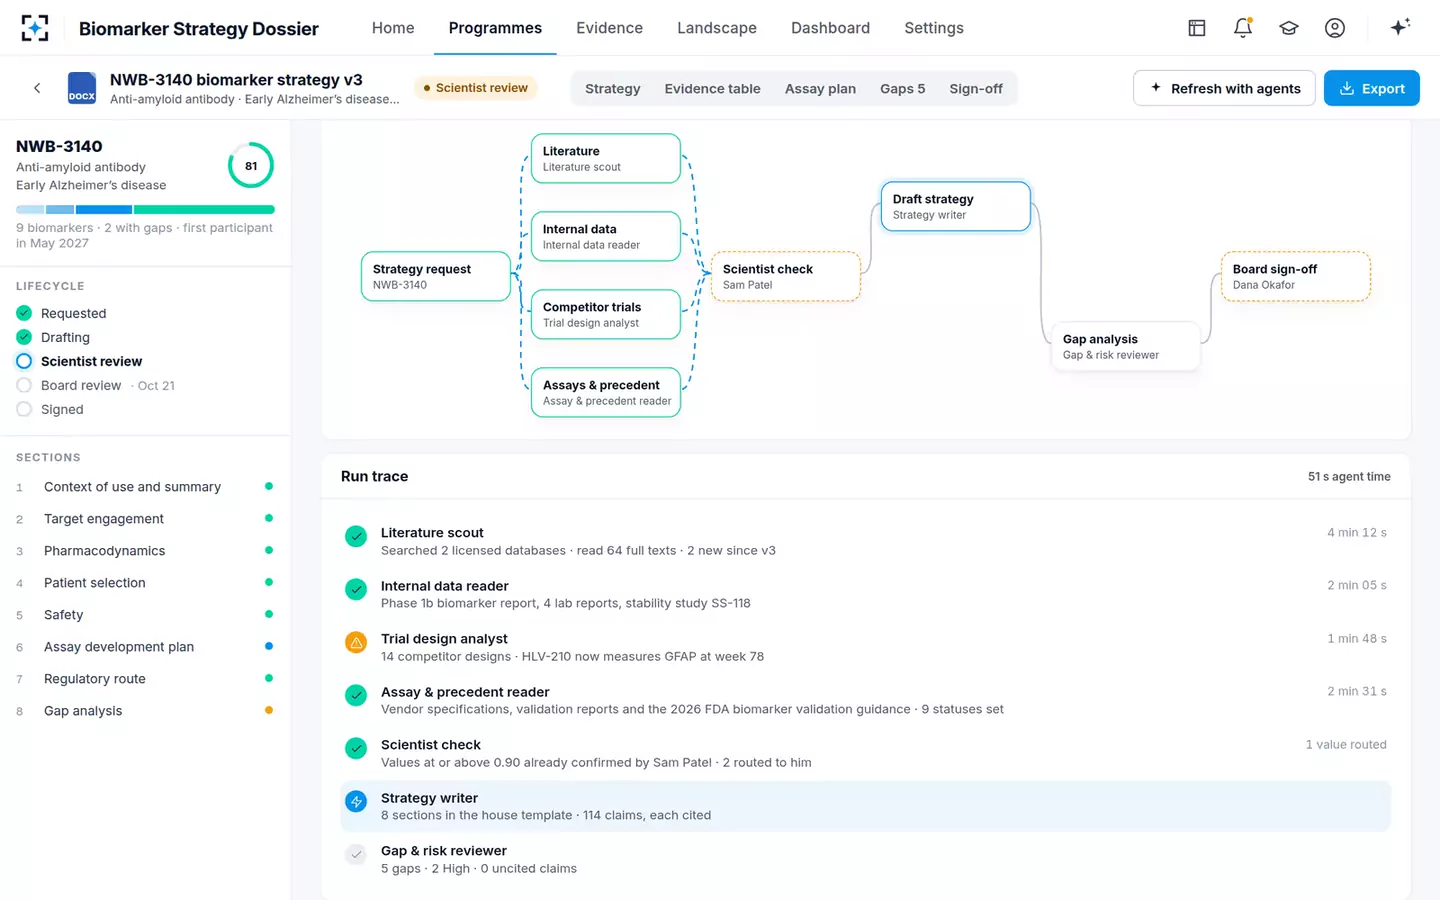Switch to Sign-off tab
The height and width of the screenshot is (900, 1440).
point(976,89)
